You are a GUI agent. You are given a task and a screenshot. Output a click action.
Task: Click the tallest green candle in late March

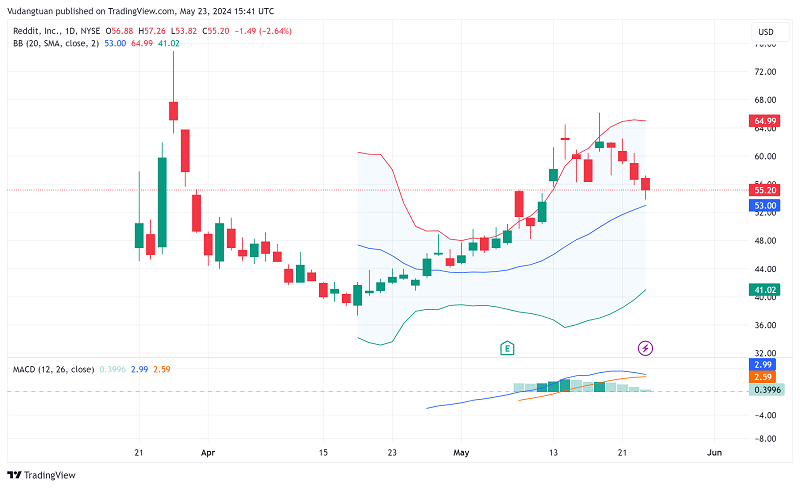click(162, 201)
